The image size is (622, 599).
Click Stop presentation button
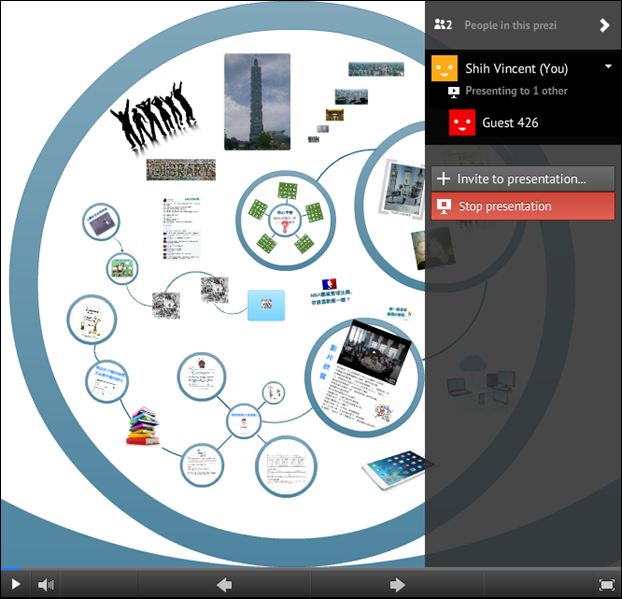point(523,206)
